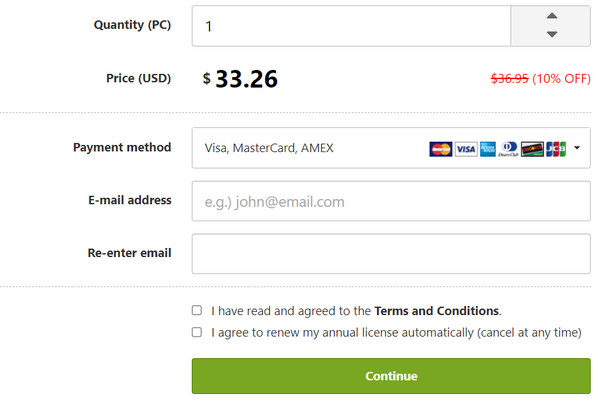Enable automatic annual license renewal checkbox
This screenshot has height=402, width=600.
tap(197, 332)
